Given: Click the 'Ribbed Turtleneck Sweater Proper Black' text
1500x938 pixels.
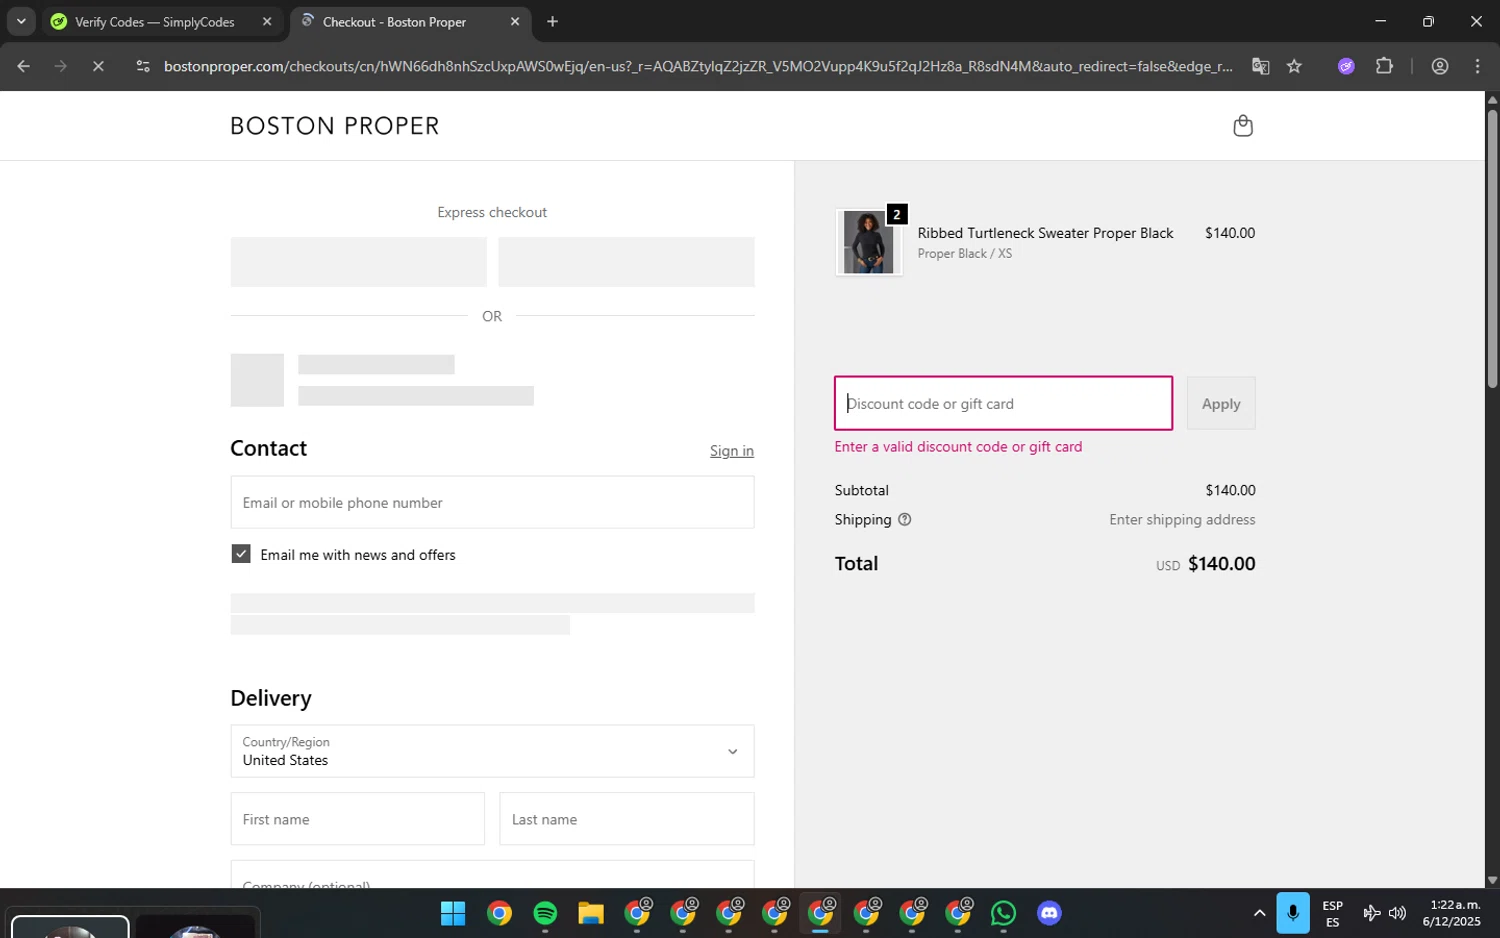Looking at the screenshot, I should tap(1045, 233).
